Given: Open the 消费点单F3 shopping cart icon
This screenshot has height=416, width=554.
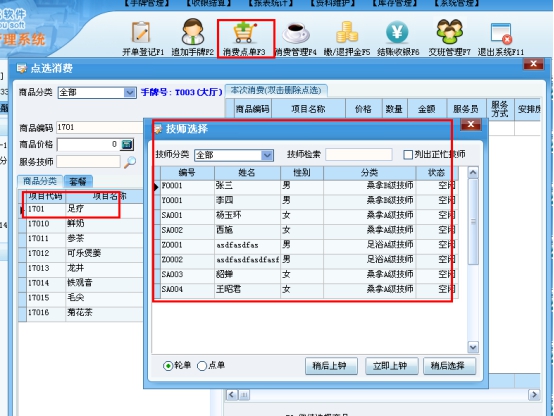Looking at the screenshot, I should click(x=244, y=33).
